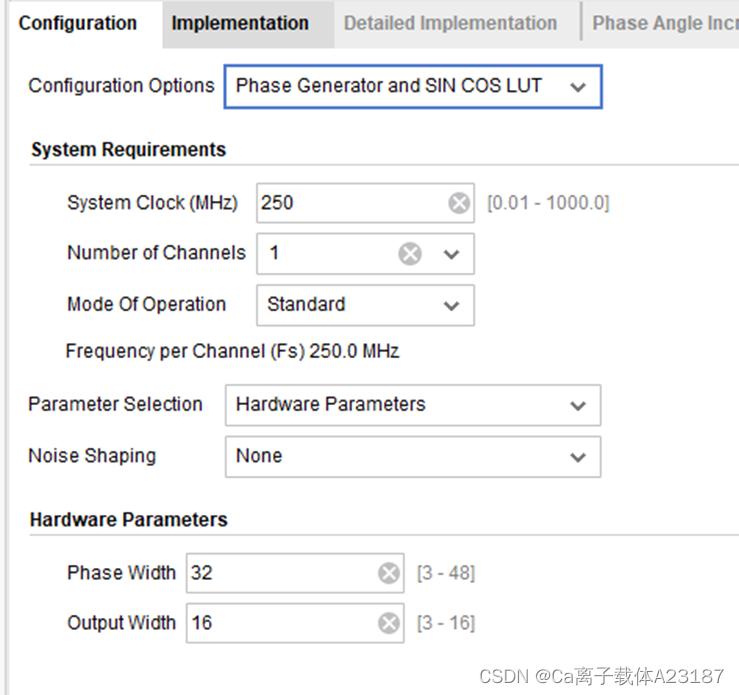Open the Detailed Implementation tab
The image size is (739, 695).
[x=450, y=24]
